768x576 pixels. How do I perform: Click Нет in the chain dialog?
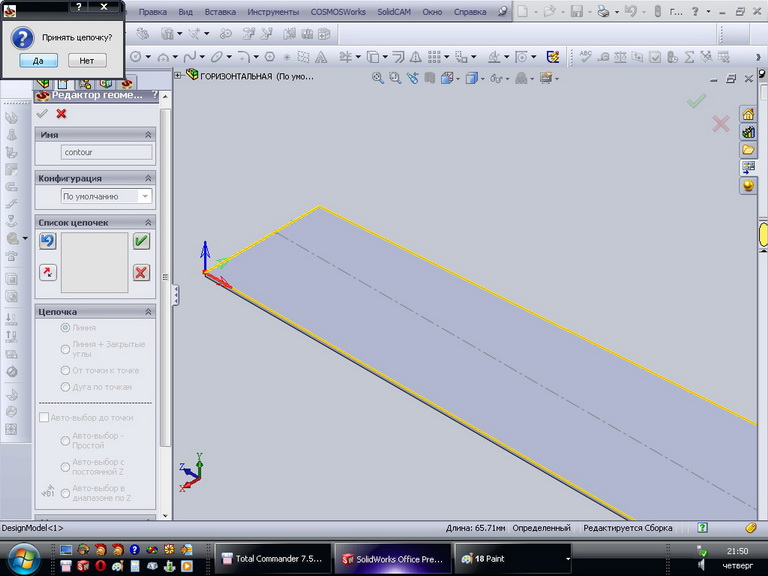pyautogui.click(x=87, y=61)
